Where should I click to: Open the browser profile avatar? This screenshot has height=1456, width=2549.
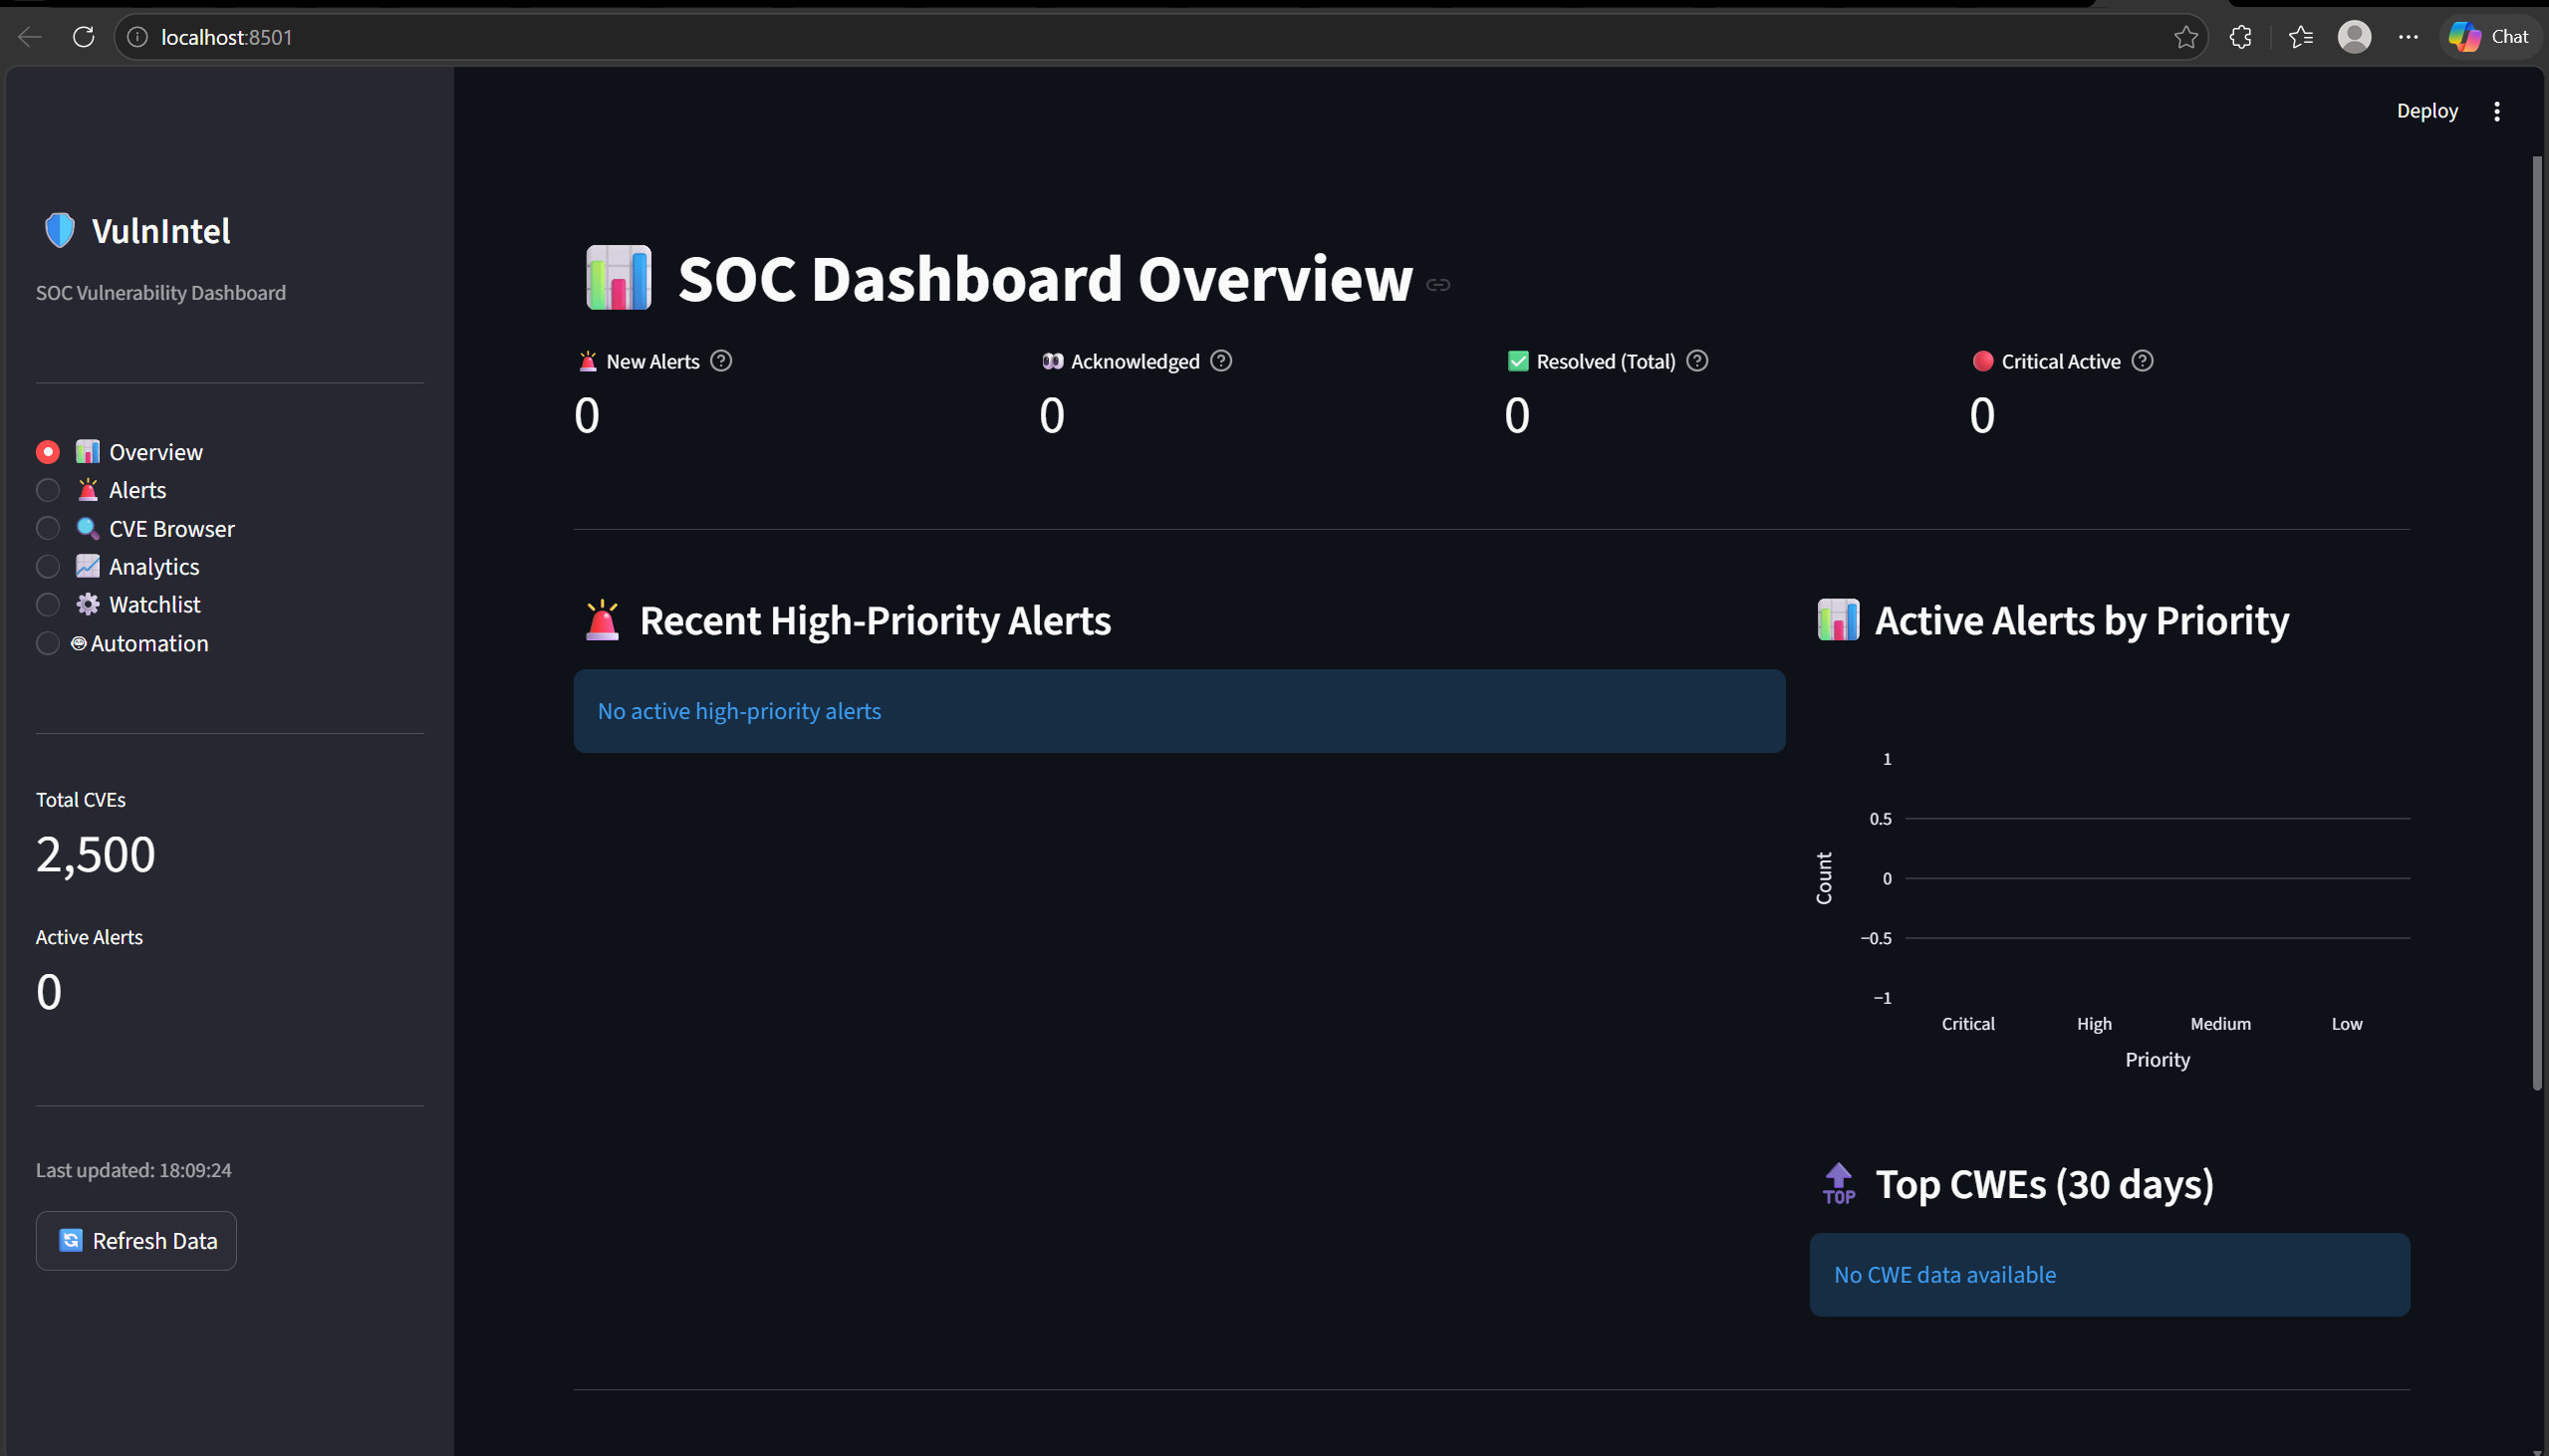click(2355, 37)
